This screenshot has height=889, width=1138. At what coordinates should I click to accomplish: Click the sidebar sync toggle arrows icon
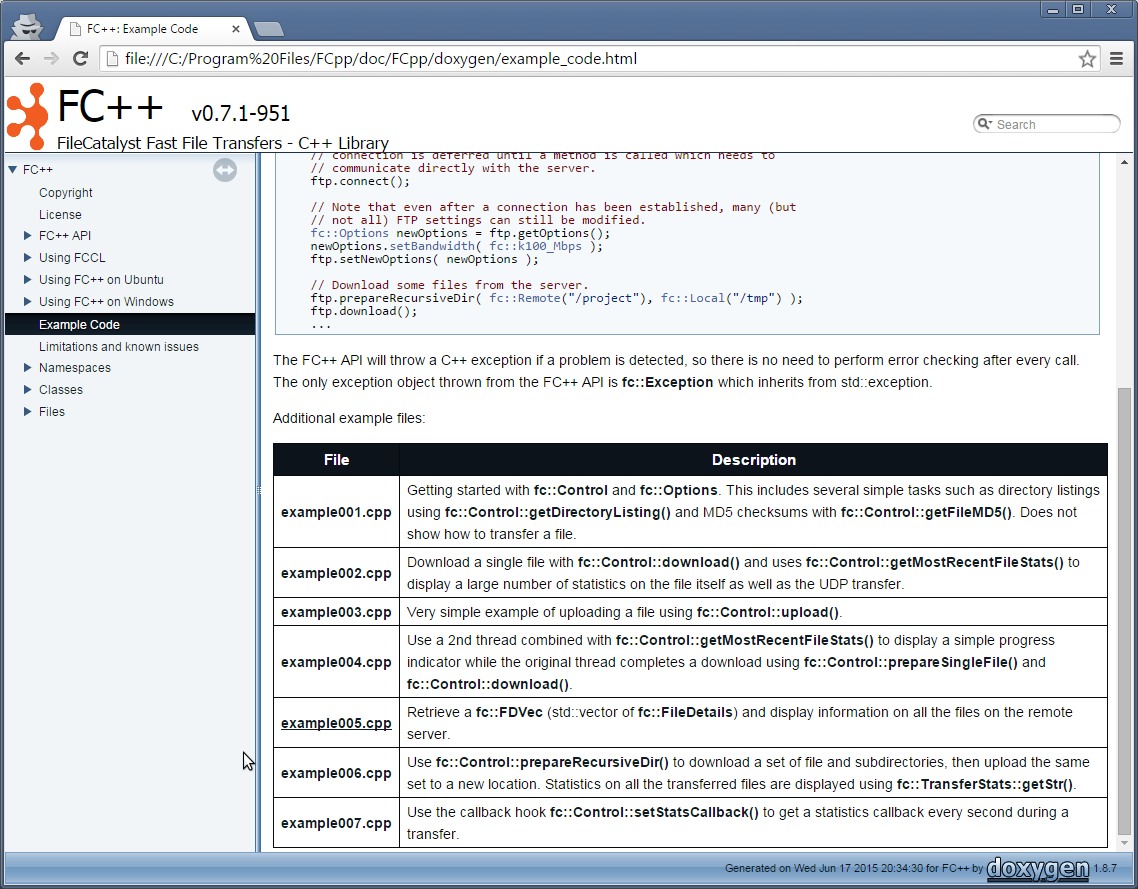[225, 170]
